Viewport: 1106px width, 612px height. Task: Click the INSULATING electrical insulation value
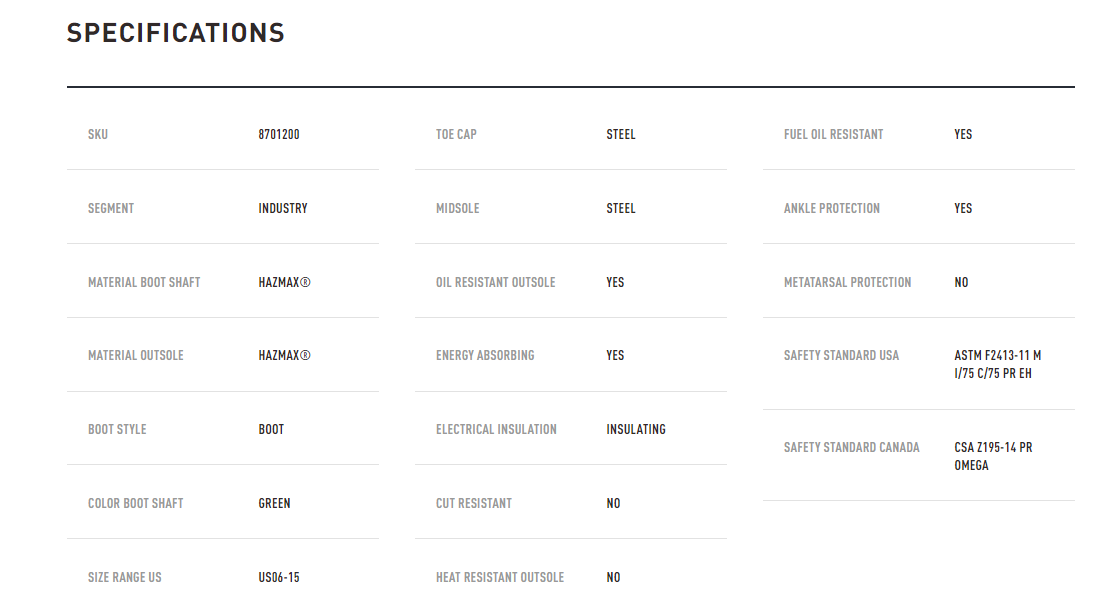(x=636, y=429)
